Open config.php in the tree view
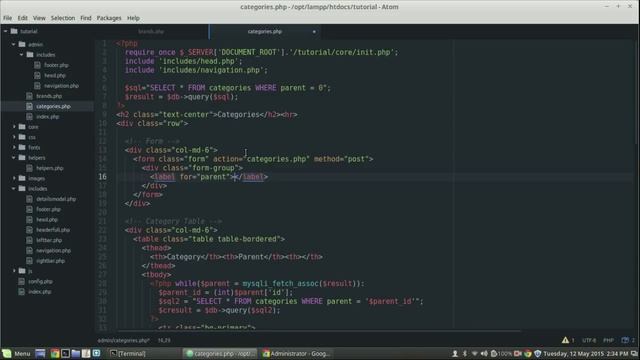640x360 pixels. pyautogui.click(x=40, y=281)
